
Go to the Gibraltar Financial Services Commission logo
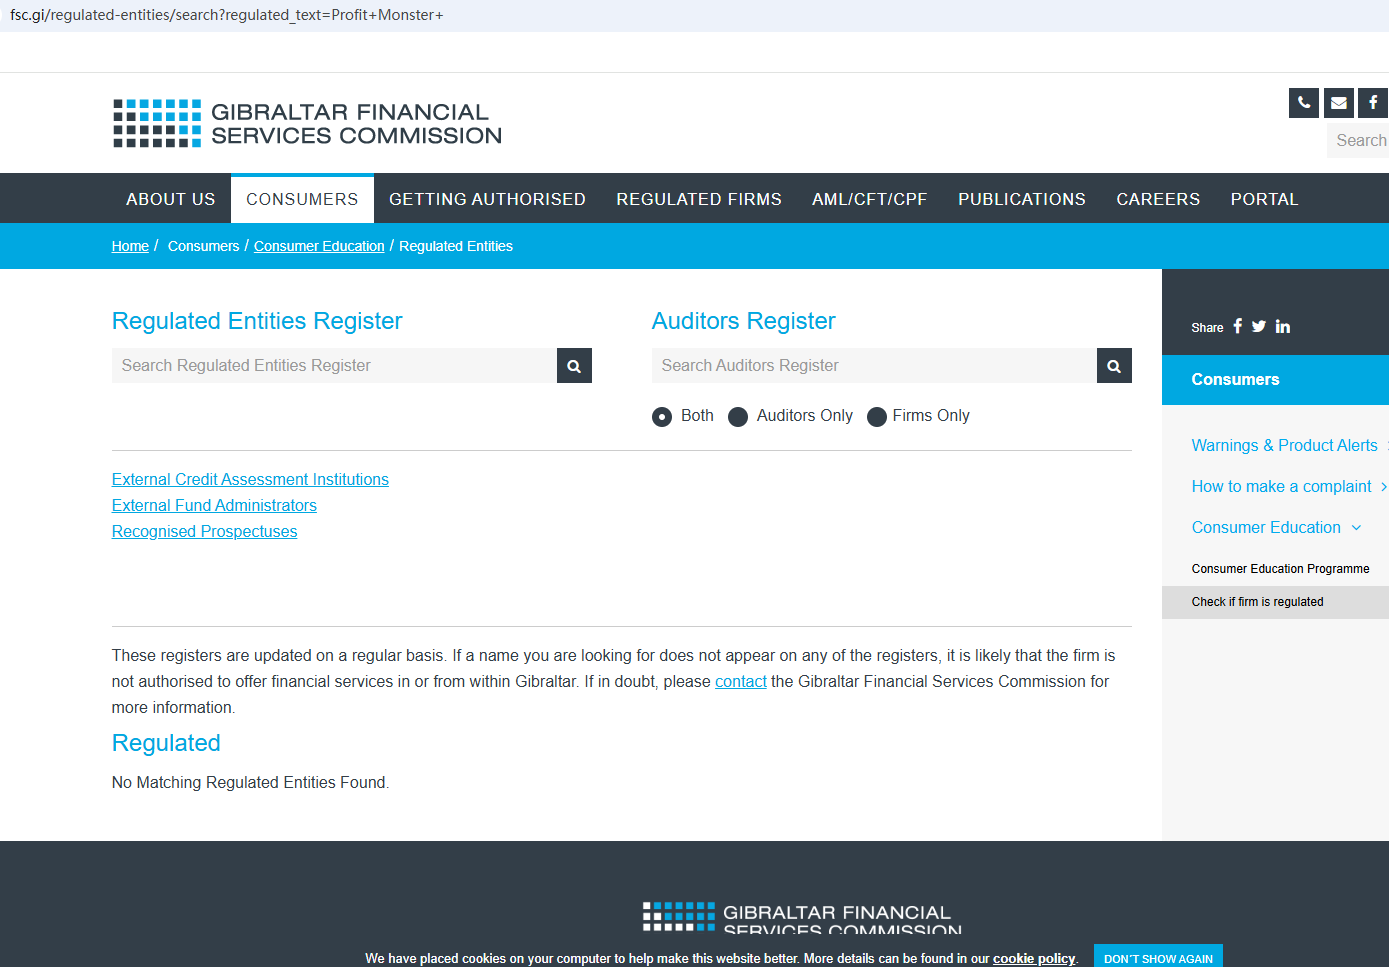(x=308, y=123)
